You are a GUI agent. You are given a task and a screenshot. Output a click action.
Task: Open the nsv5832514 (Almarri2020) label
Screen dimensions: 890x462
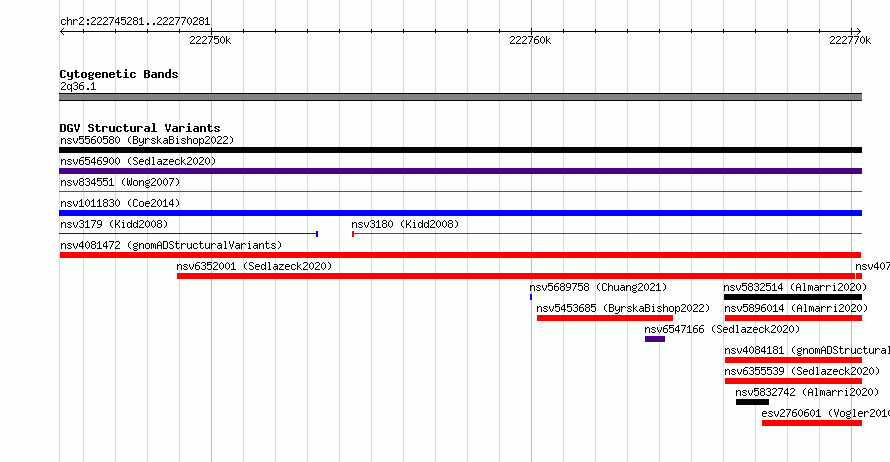point(795,287)
